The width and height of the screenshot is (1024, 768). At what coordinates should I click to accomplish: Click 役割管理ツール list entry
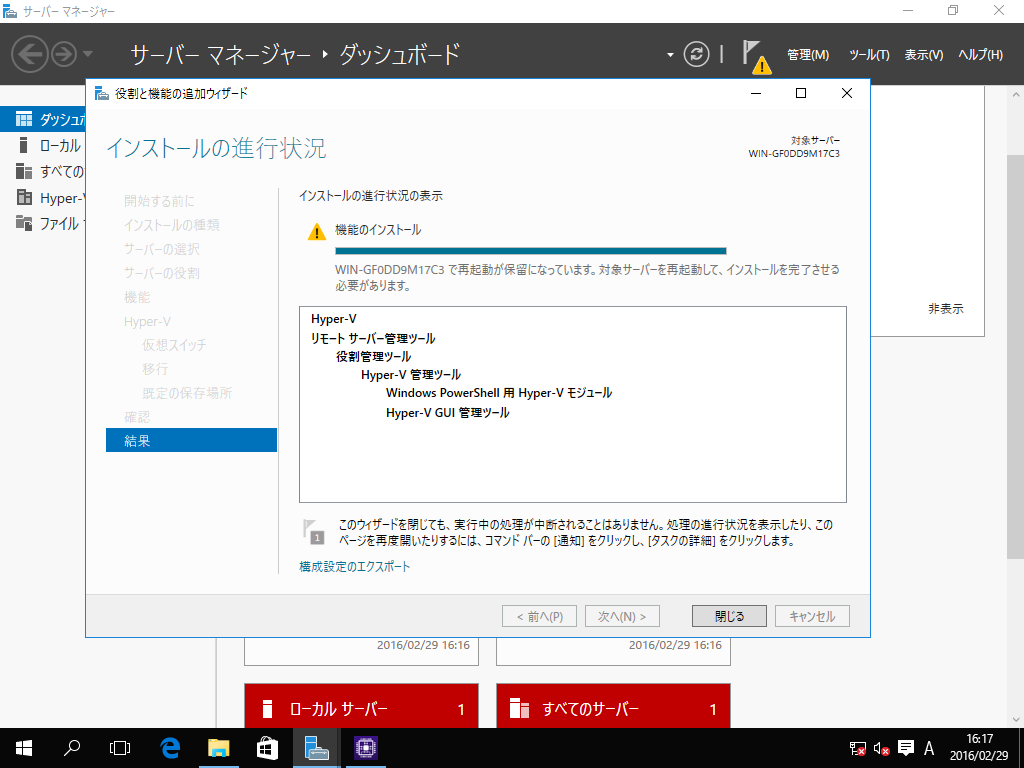coord(374,357)
